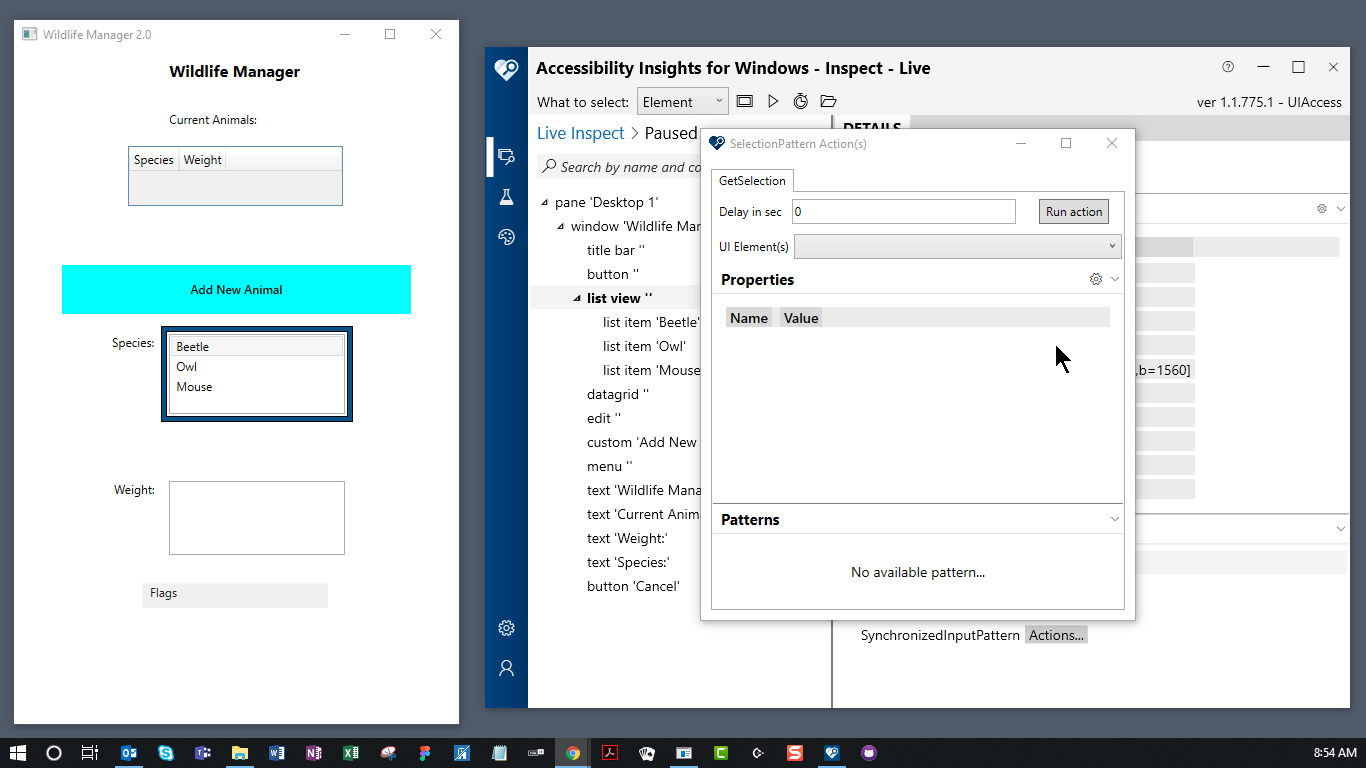
Task: Open Excel from the taskbar
Action: pos(351,753)
